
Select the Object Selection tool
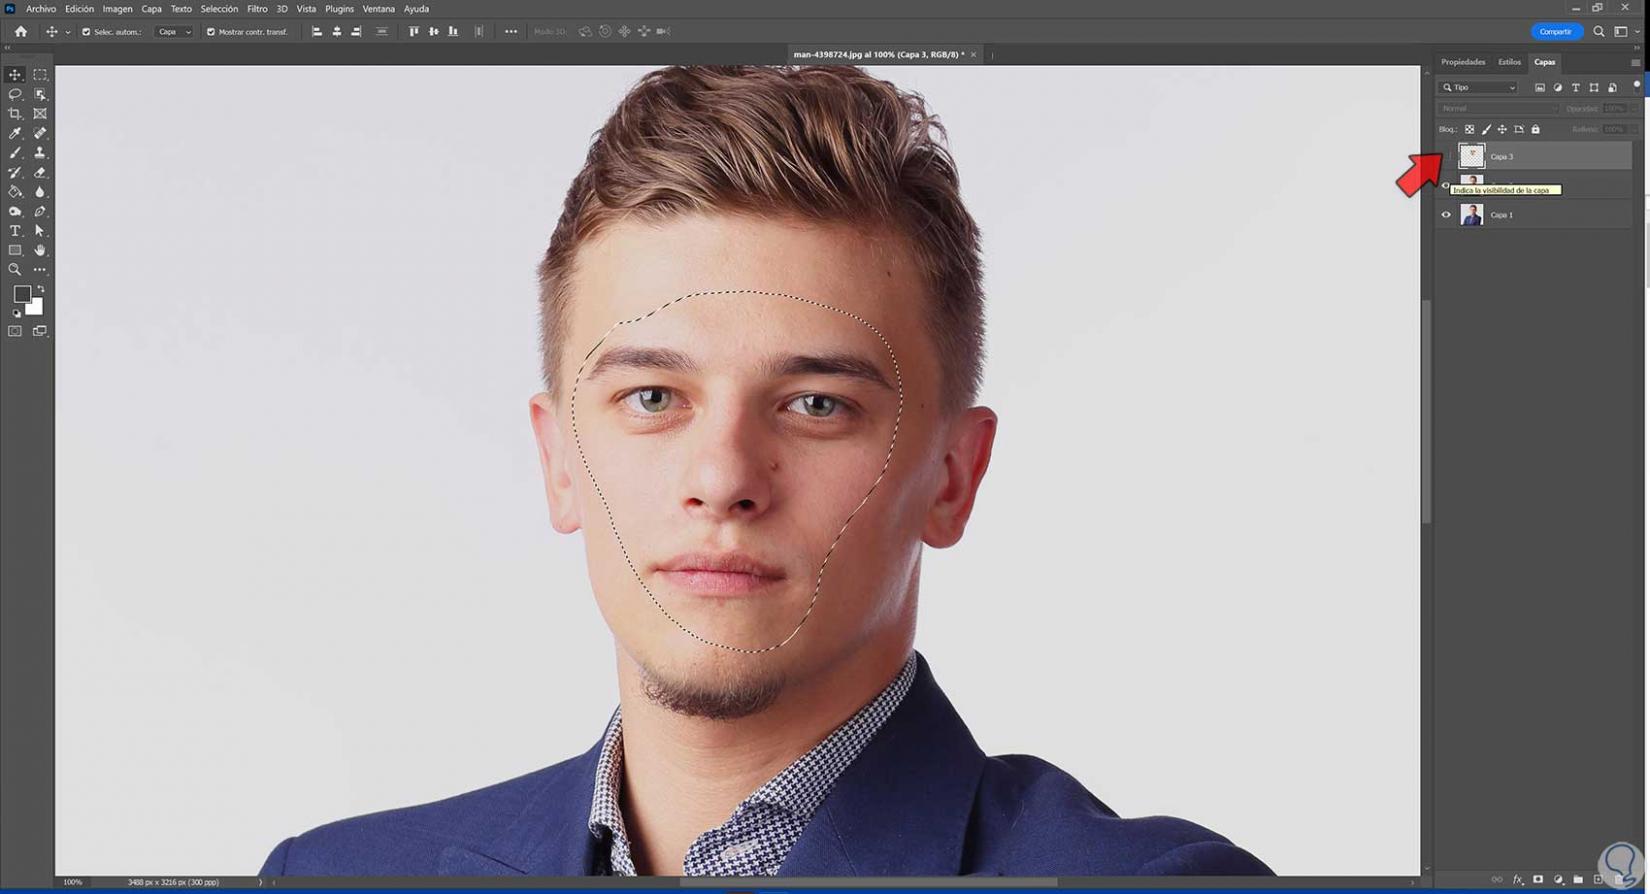[x=40, y=94]
